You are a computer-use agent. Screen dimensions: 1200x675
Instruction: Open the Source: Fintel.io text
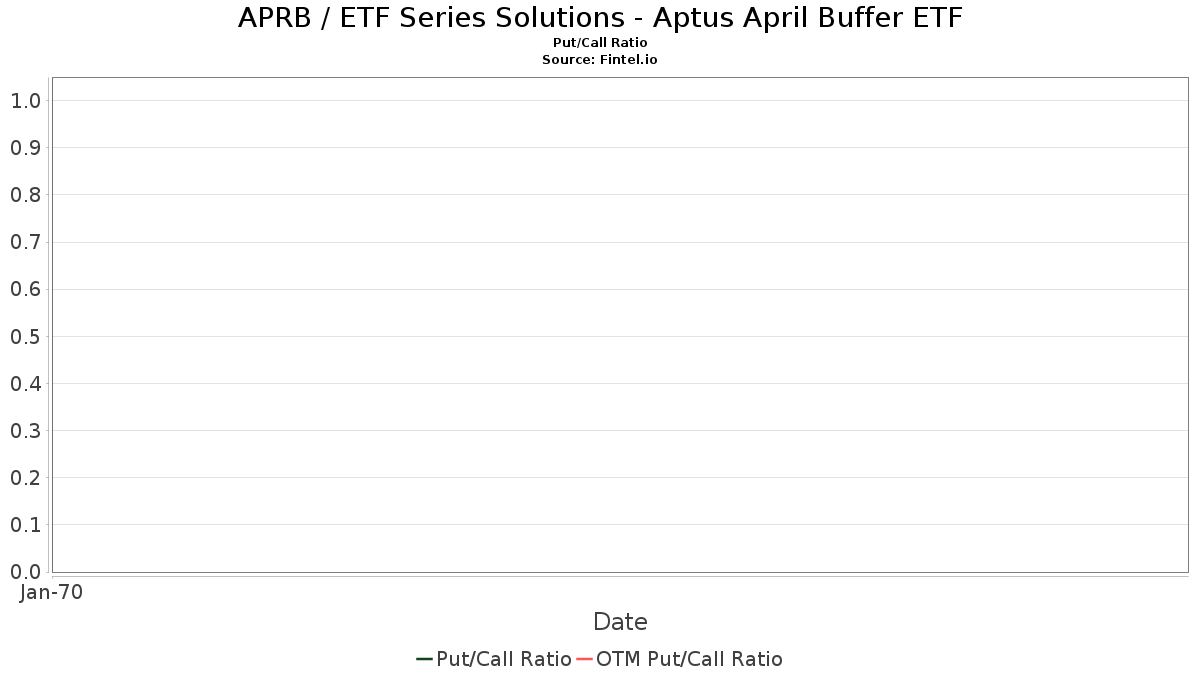(600, 60)
